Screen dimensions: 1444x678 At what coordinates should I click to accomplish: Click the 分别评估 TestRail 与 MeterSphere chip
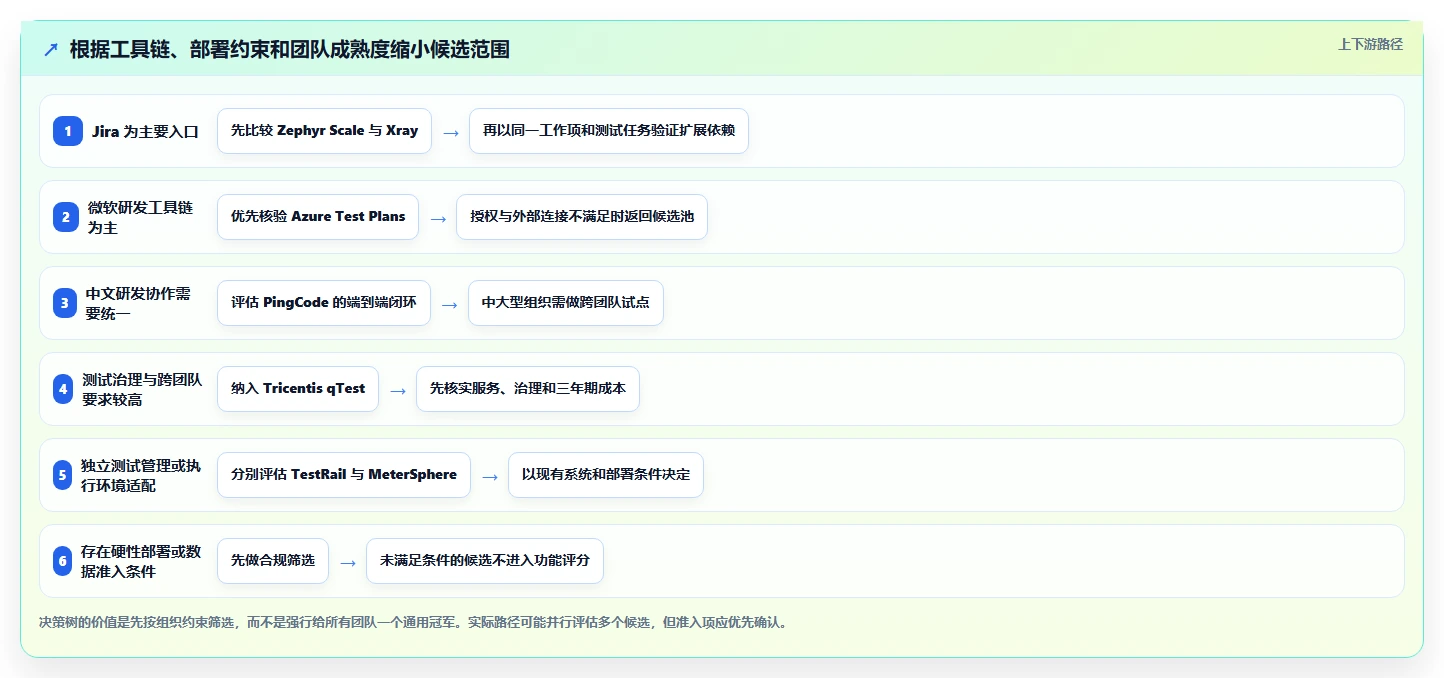[344, 475]
